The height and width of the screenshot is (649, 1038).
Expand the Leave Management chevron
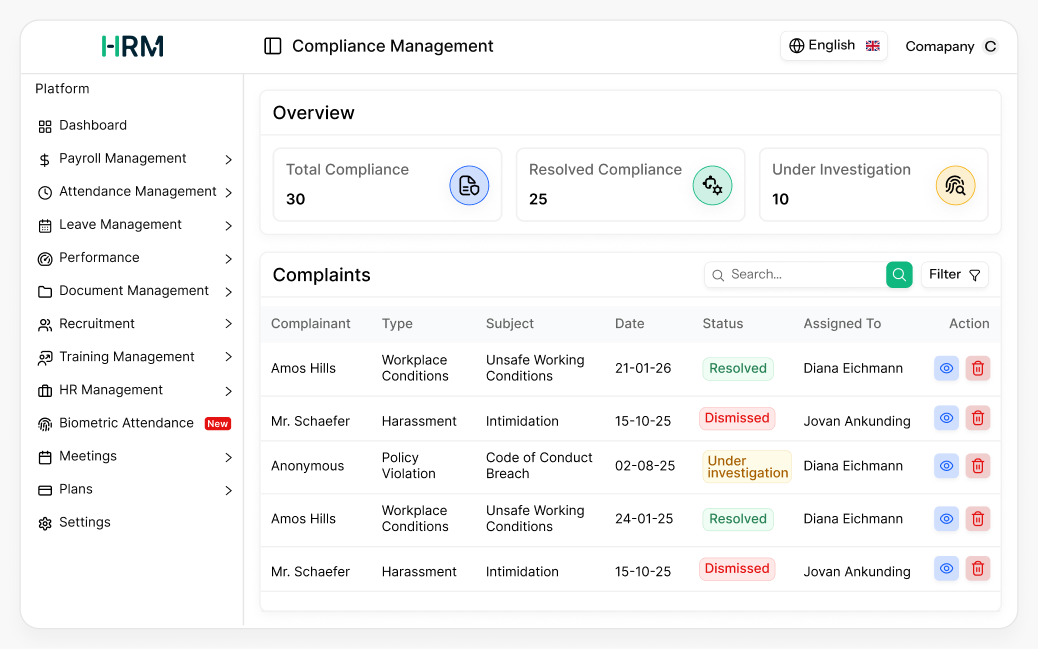click(229, 224)
